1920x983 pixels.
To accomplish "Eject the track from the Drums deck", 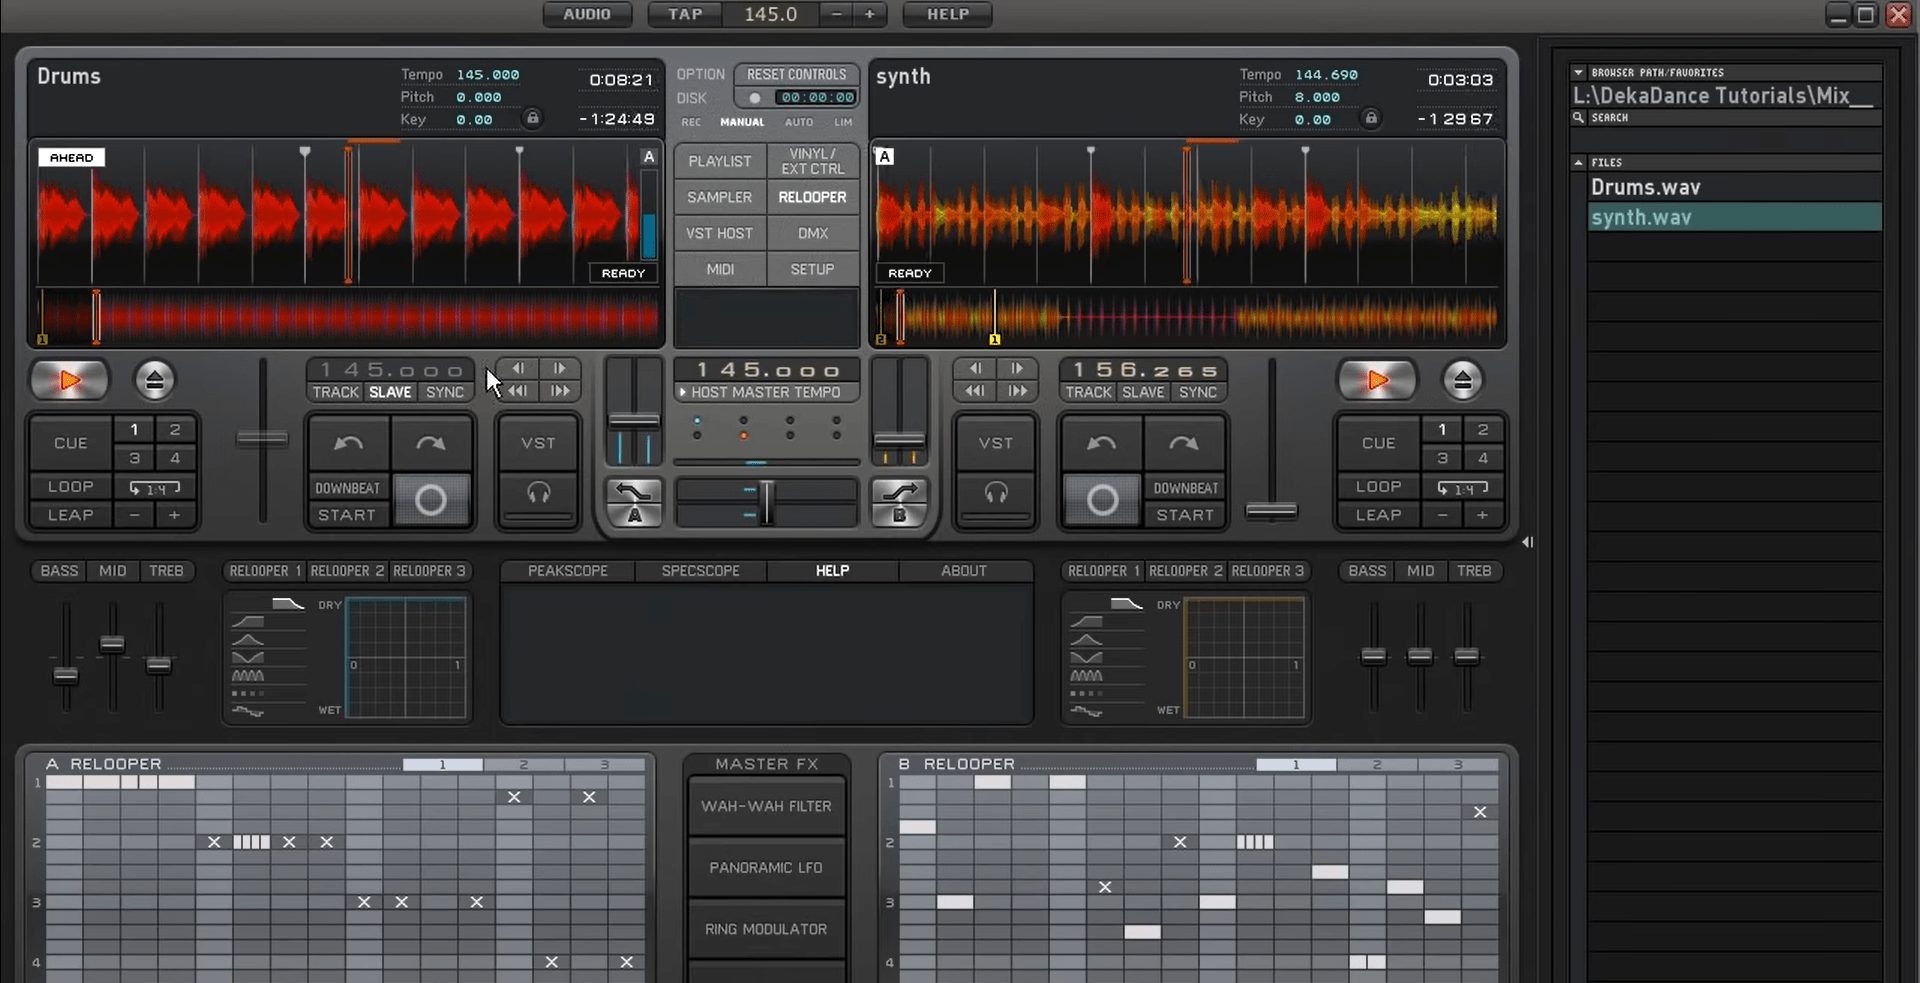I will click(x=155, y=380).
